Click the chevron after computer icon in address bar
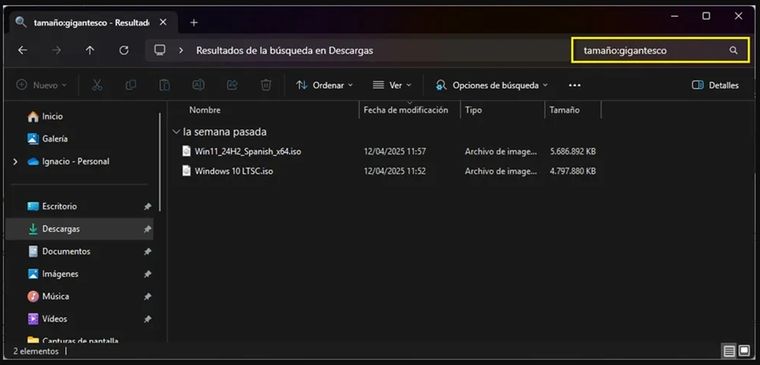The image size is (760, 365). coord(181,50)
